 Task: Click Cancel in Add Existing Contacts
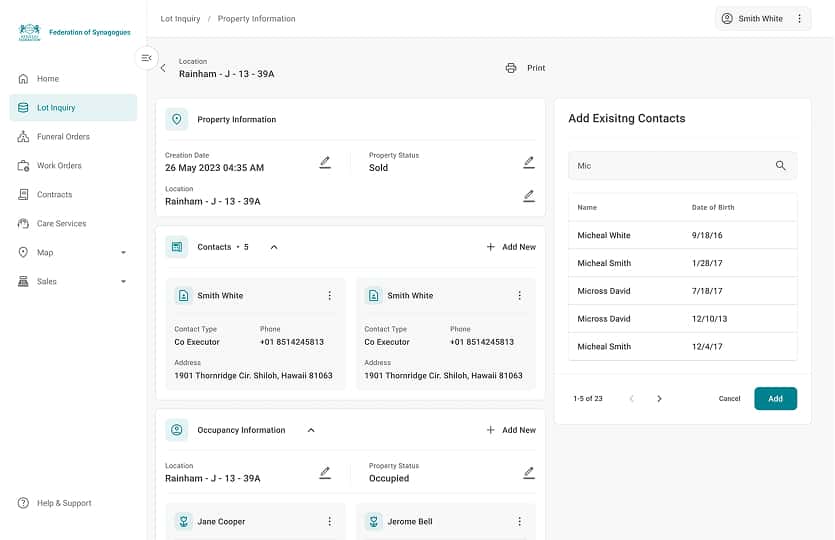[729, 399]
